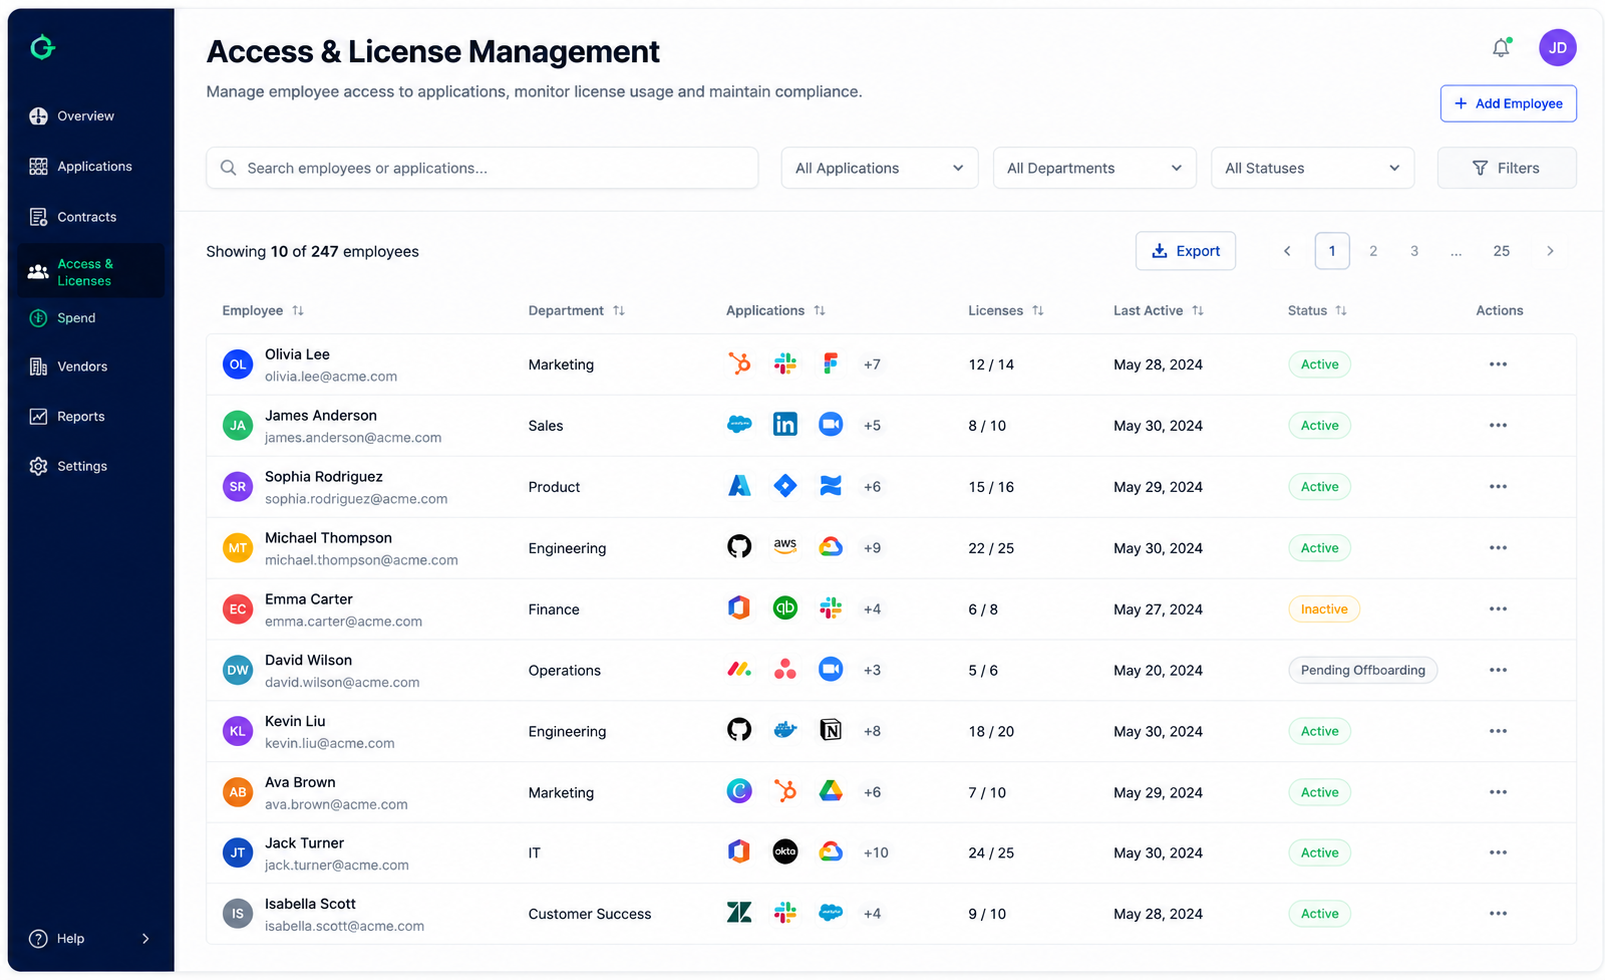
Task: Expand the Help menu chevron
Action: click(x=146, y=938)
